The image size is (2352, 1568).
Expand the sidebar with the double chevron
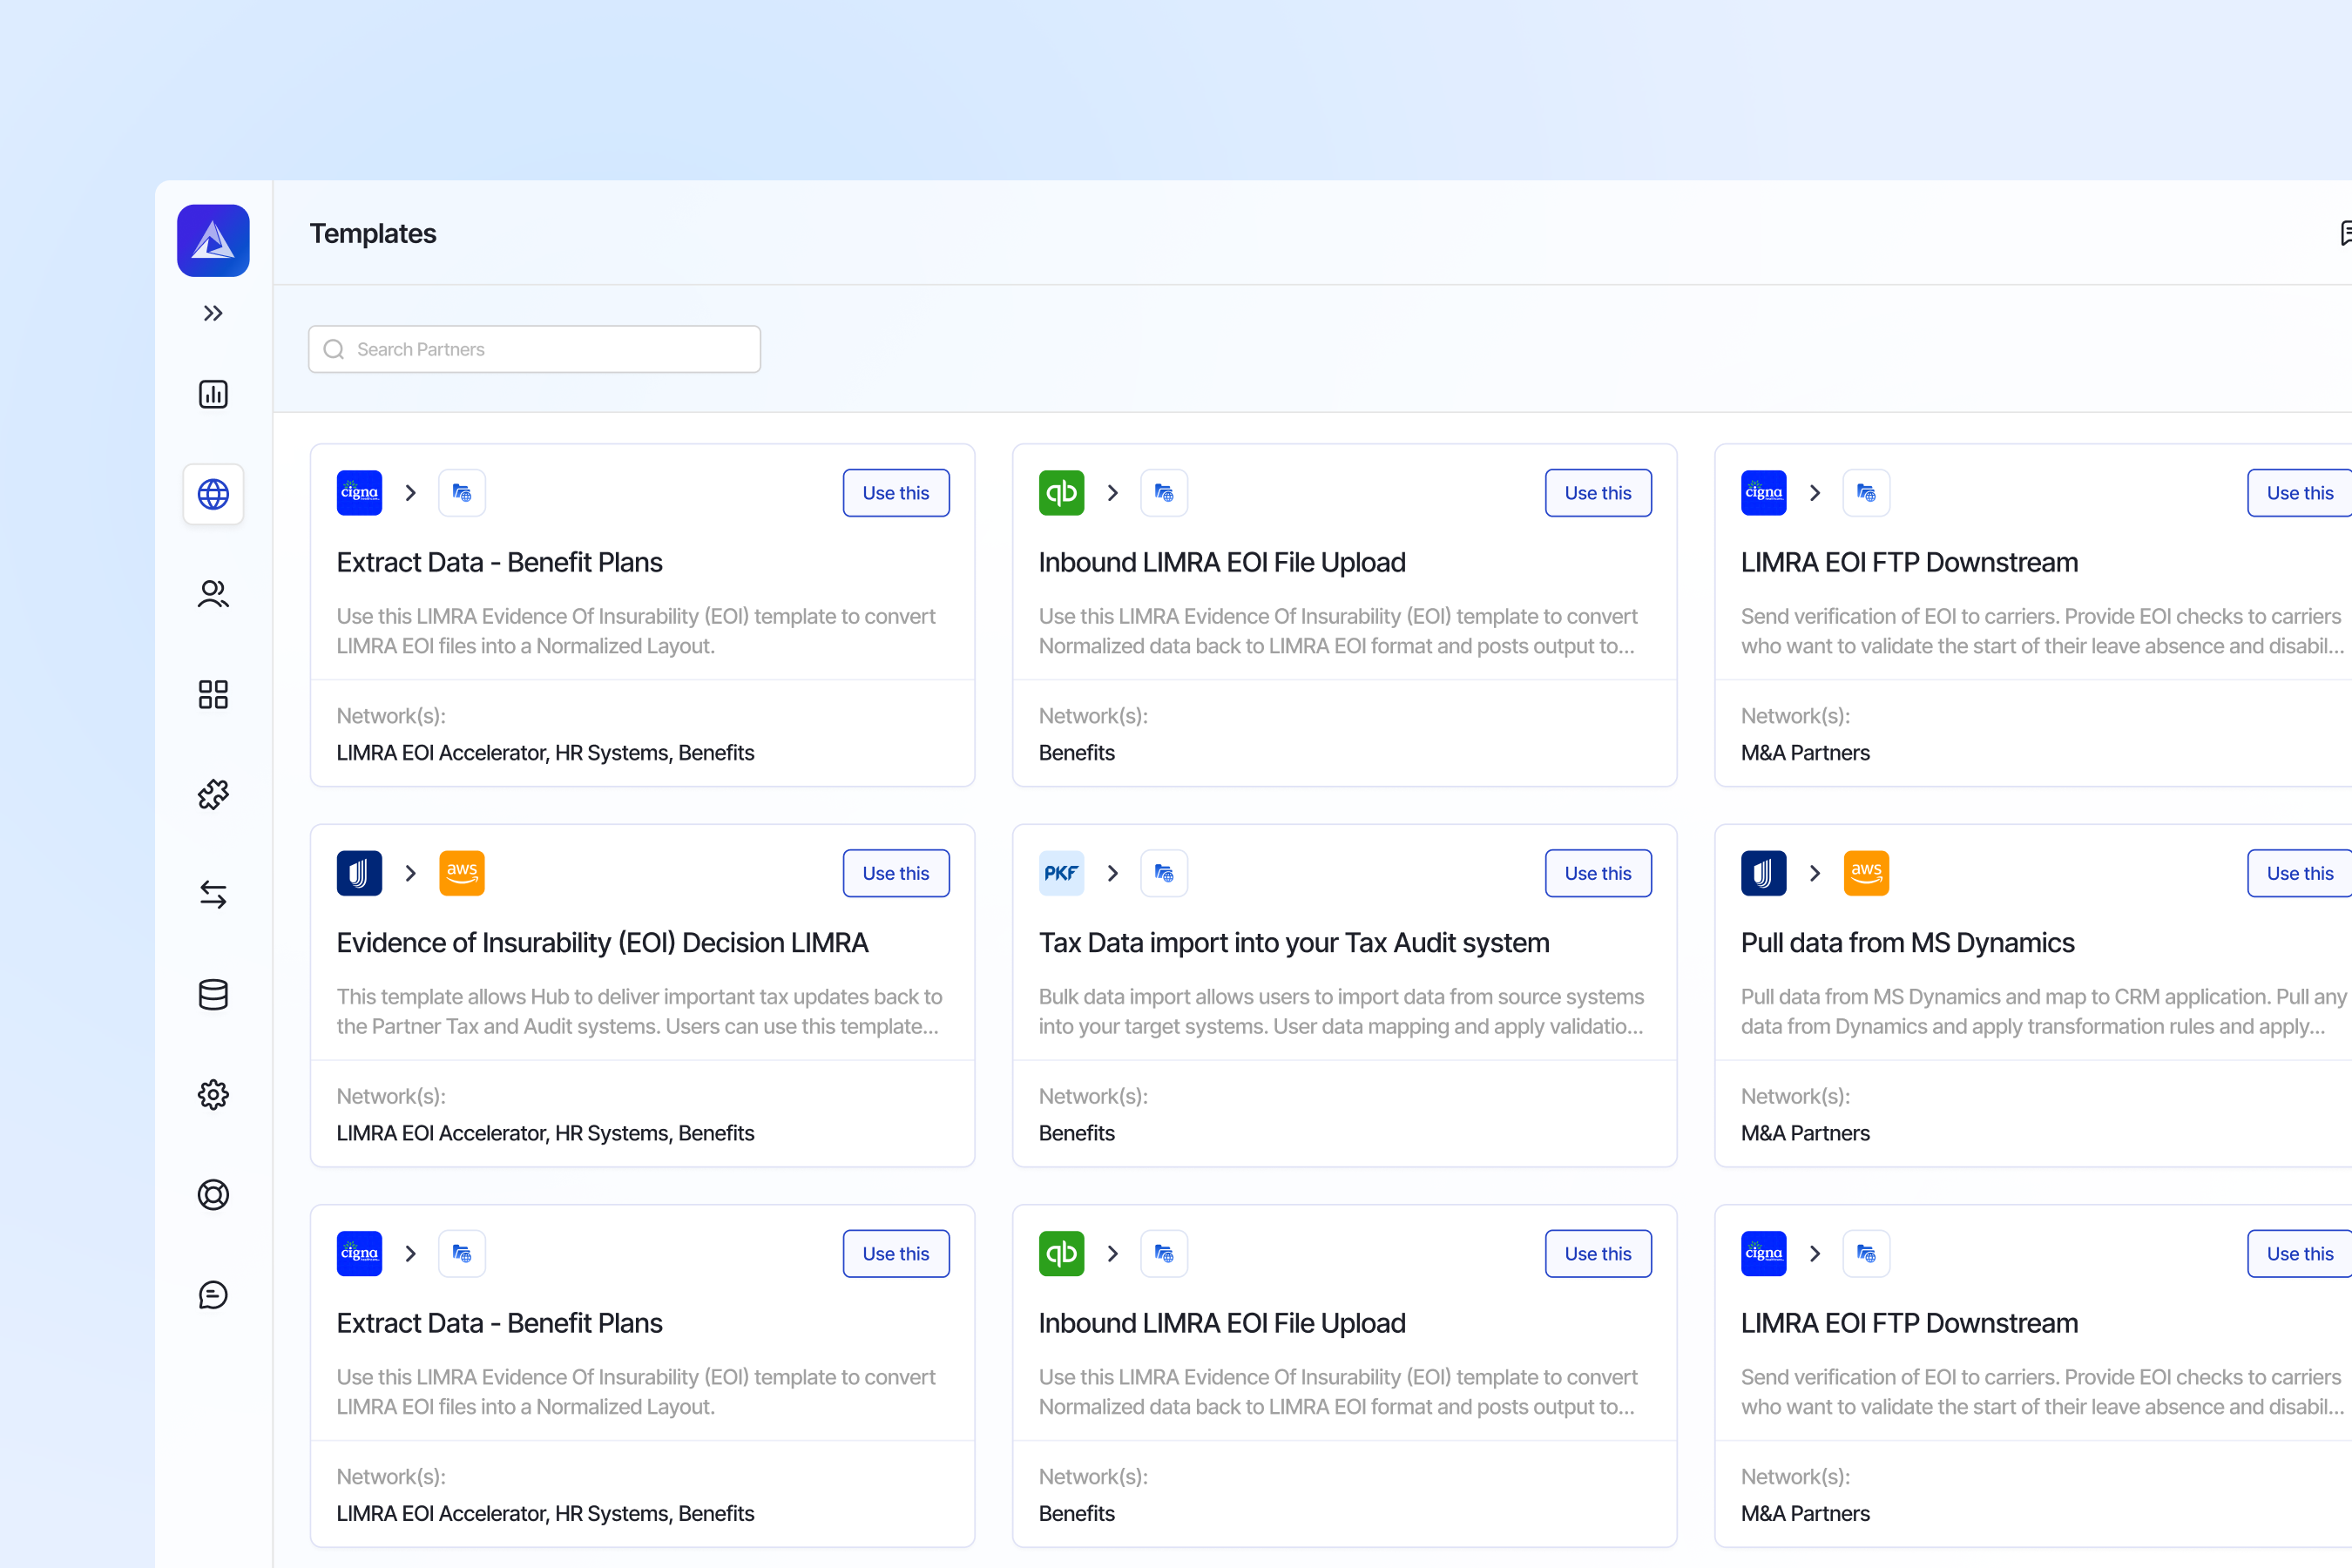click(x=213, y=314)
